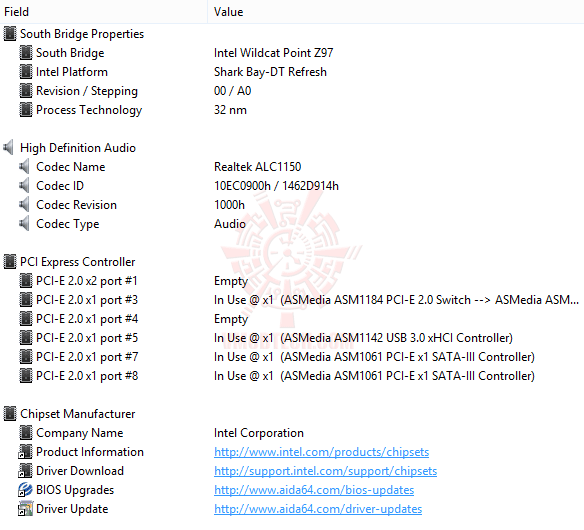
Task: Click the chip icon for PCI-E port #8
Action: click(26, 375)
